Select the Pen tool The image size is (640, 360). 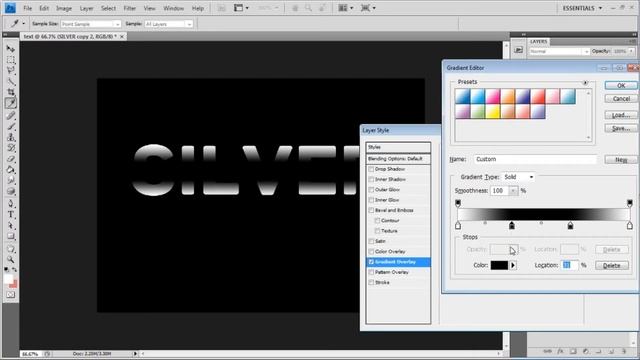coord(11,204)
